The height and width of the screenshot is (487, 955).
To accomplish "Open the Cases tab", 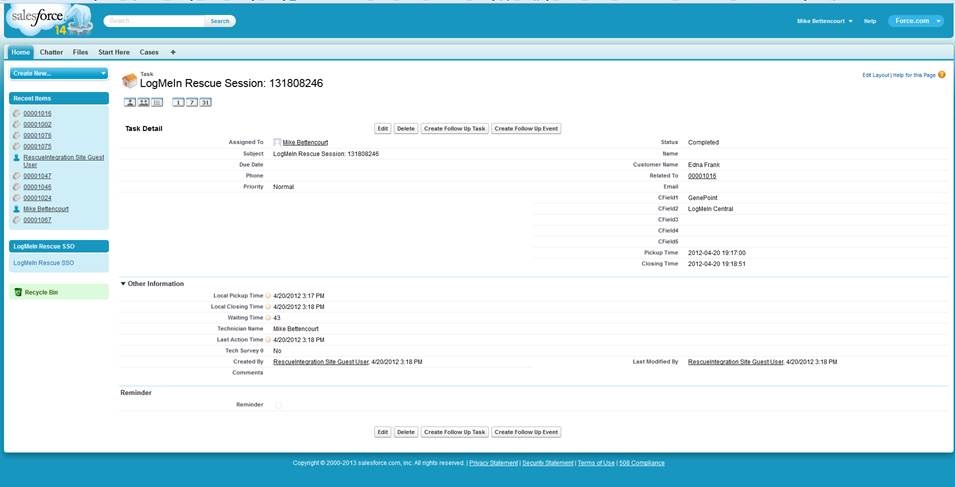I will (149, 52).
